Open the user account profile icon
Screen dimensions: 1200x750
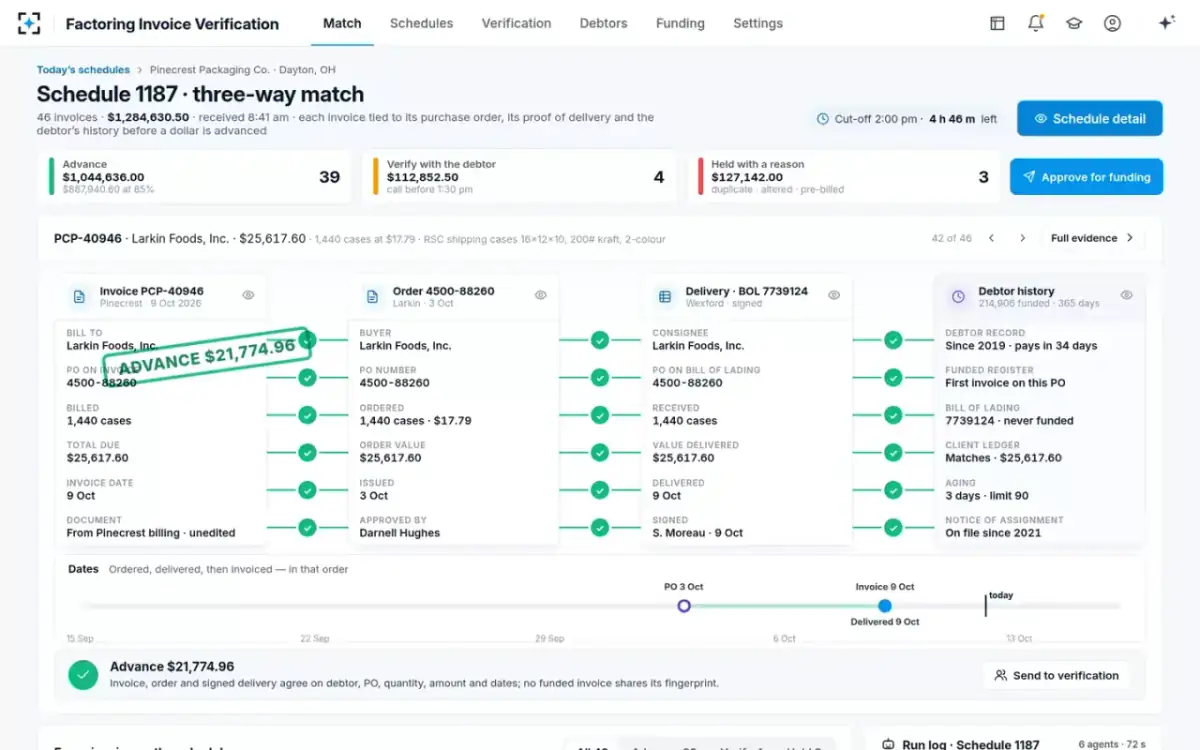click(x=1112, y=23)
